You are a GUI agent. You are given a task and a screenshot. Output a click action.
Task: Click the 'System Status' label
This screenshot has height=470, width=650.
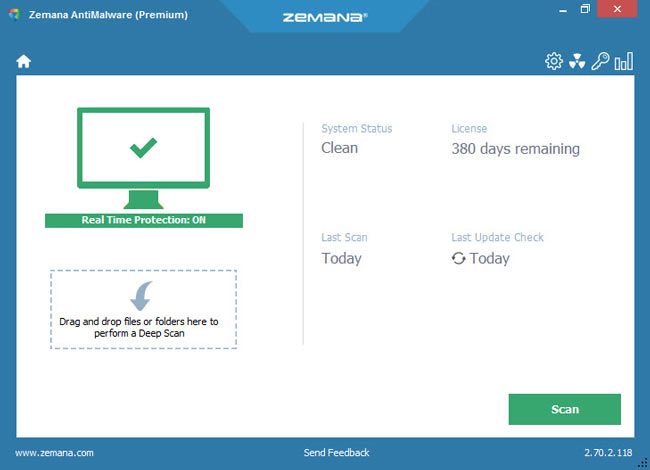pos(357,128)
